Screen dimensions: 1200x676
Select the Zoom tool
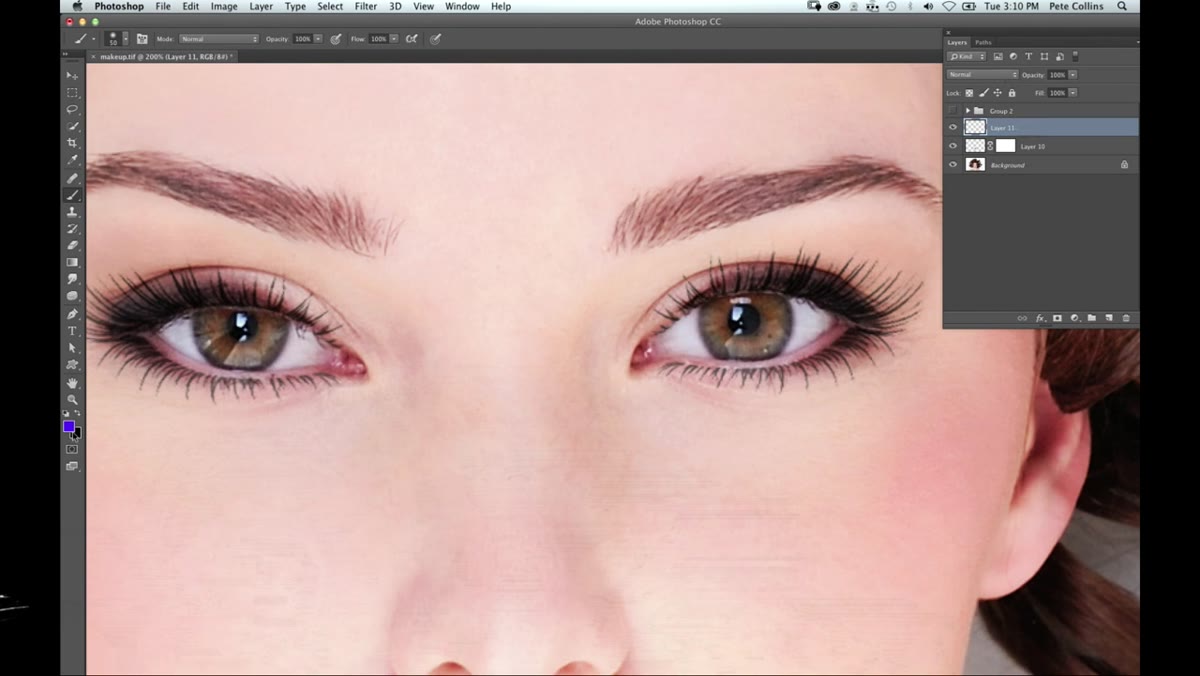coord(72,400)
